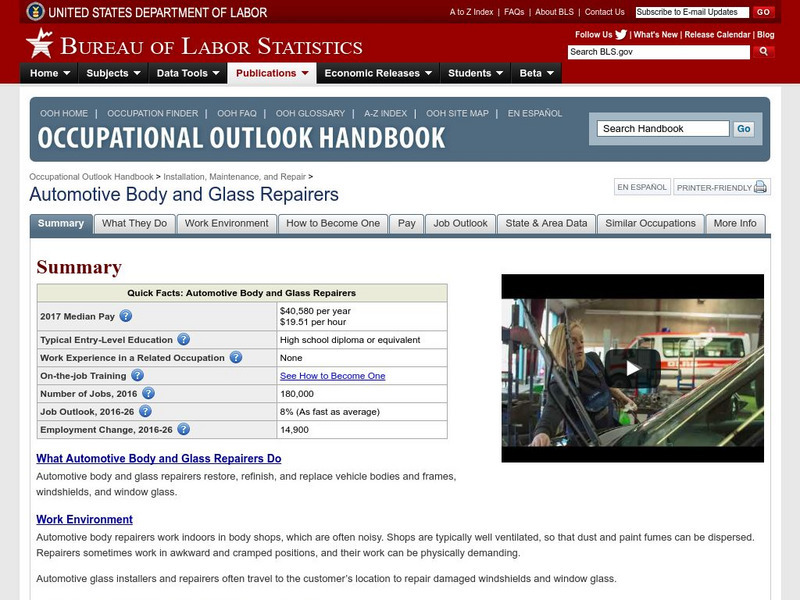Open the FAQs link in header

click(514, 12)
